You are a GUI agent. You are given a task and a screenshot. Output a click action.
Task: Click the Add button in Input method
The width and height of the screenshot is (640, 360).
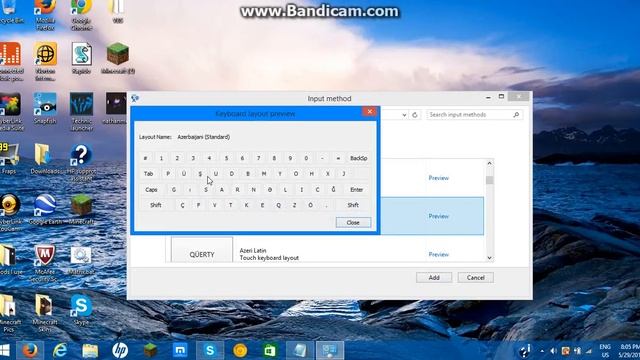[434, 278]
